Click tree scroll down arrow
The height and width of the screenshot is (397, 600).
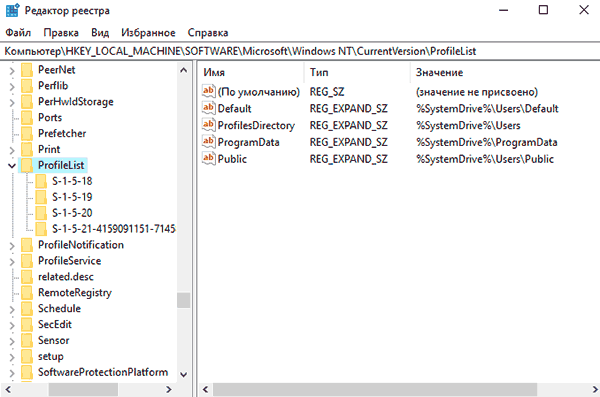click(x=184, y=374)
